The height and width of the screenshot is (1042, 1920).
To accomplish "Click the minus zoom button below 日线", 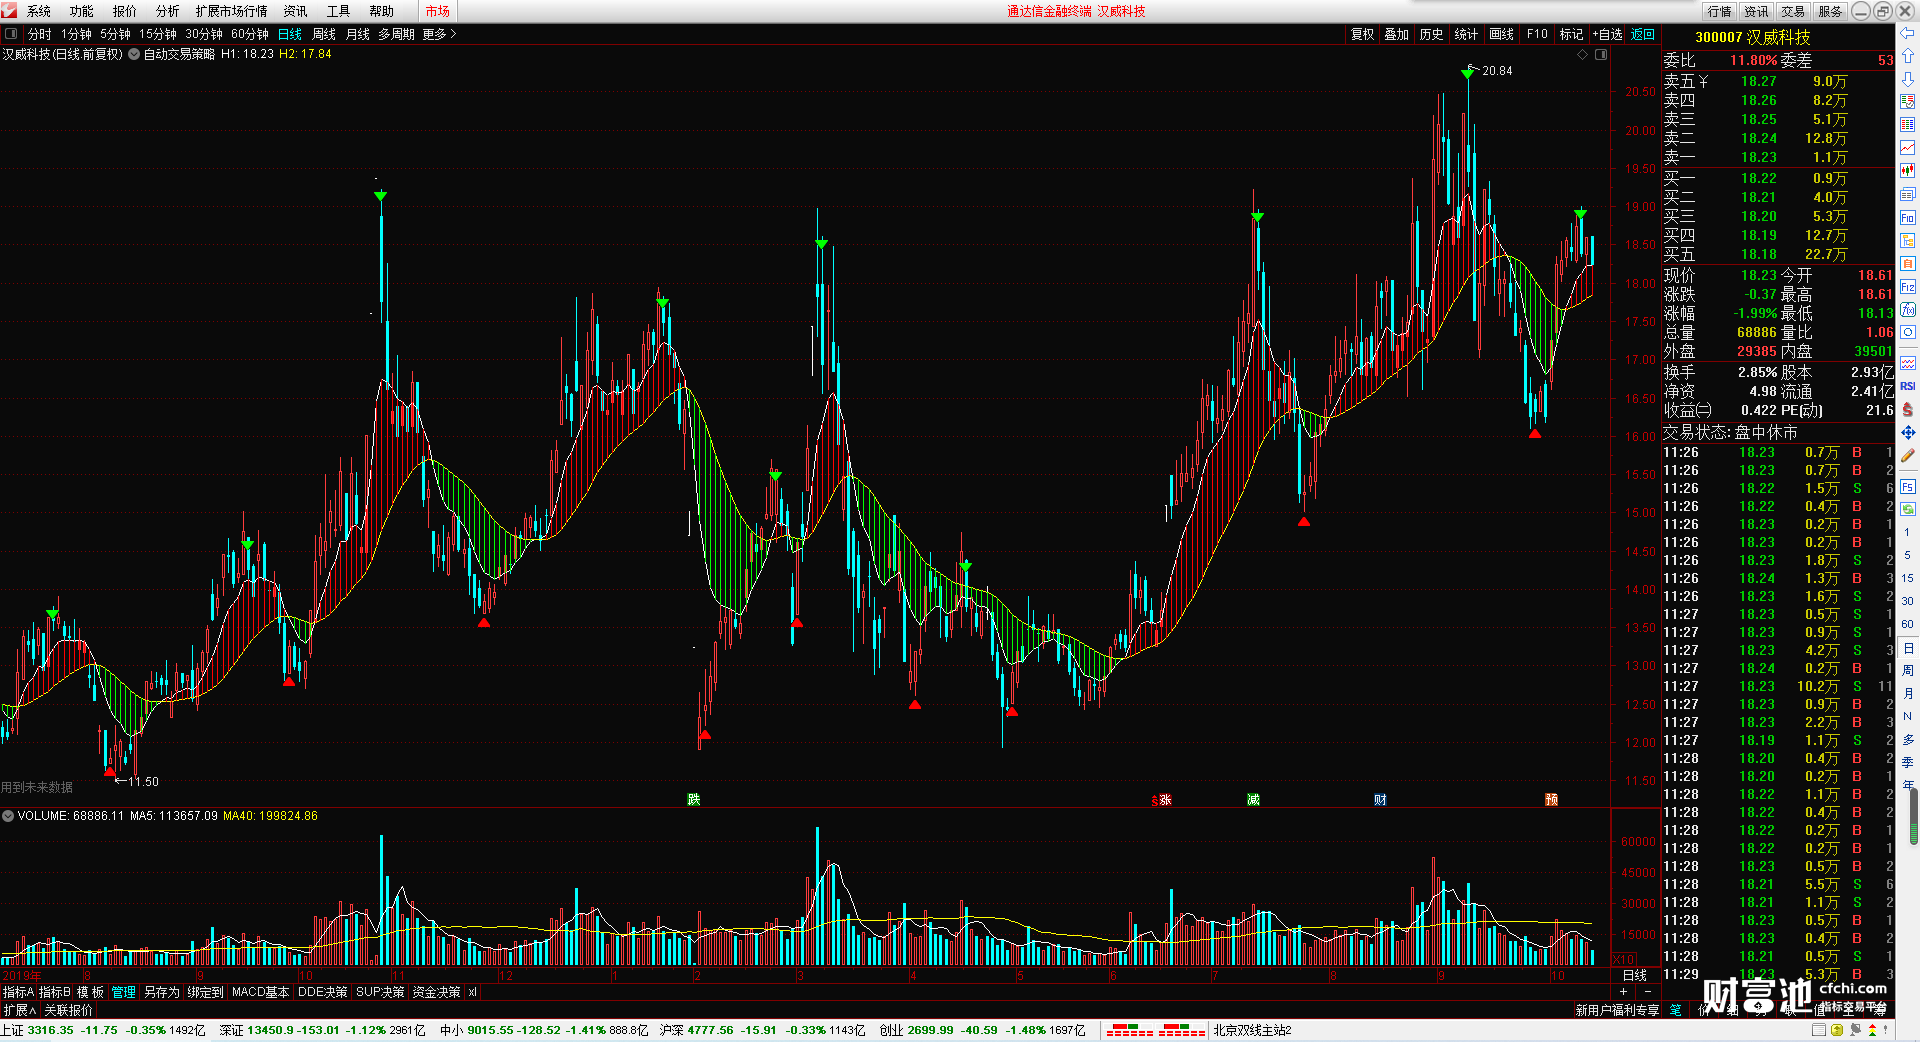I will pos(1648,991).
